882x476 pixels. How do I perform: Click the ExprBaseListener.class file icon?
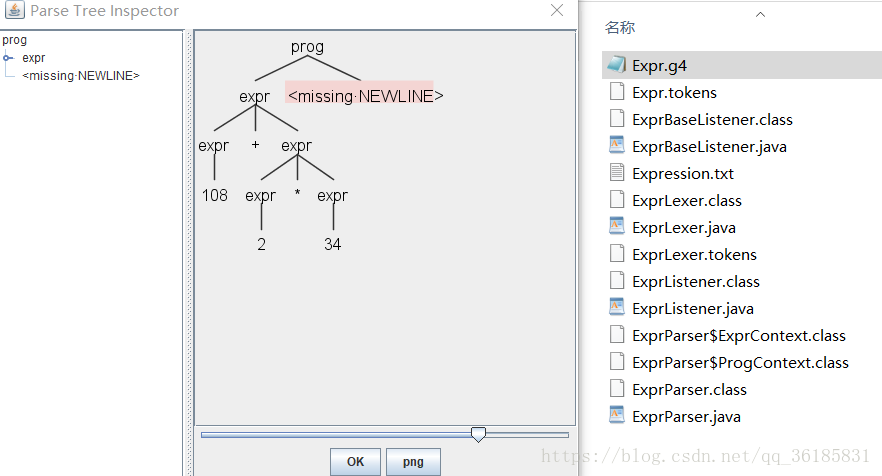point(617,119)
